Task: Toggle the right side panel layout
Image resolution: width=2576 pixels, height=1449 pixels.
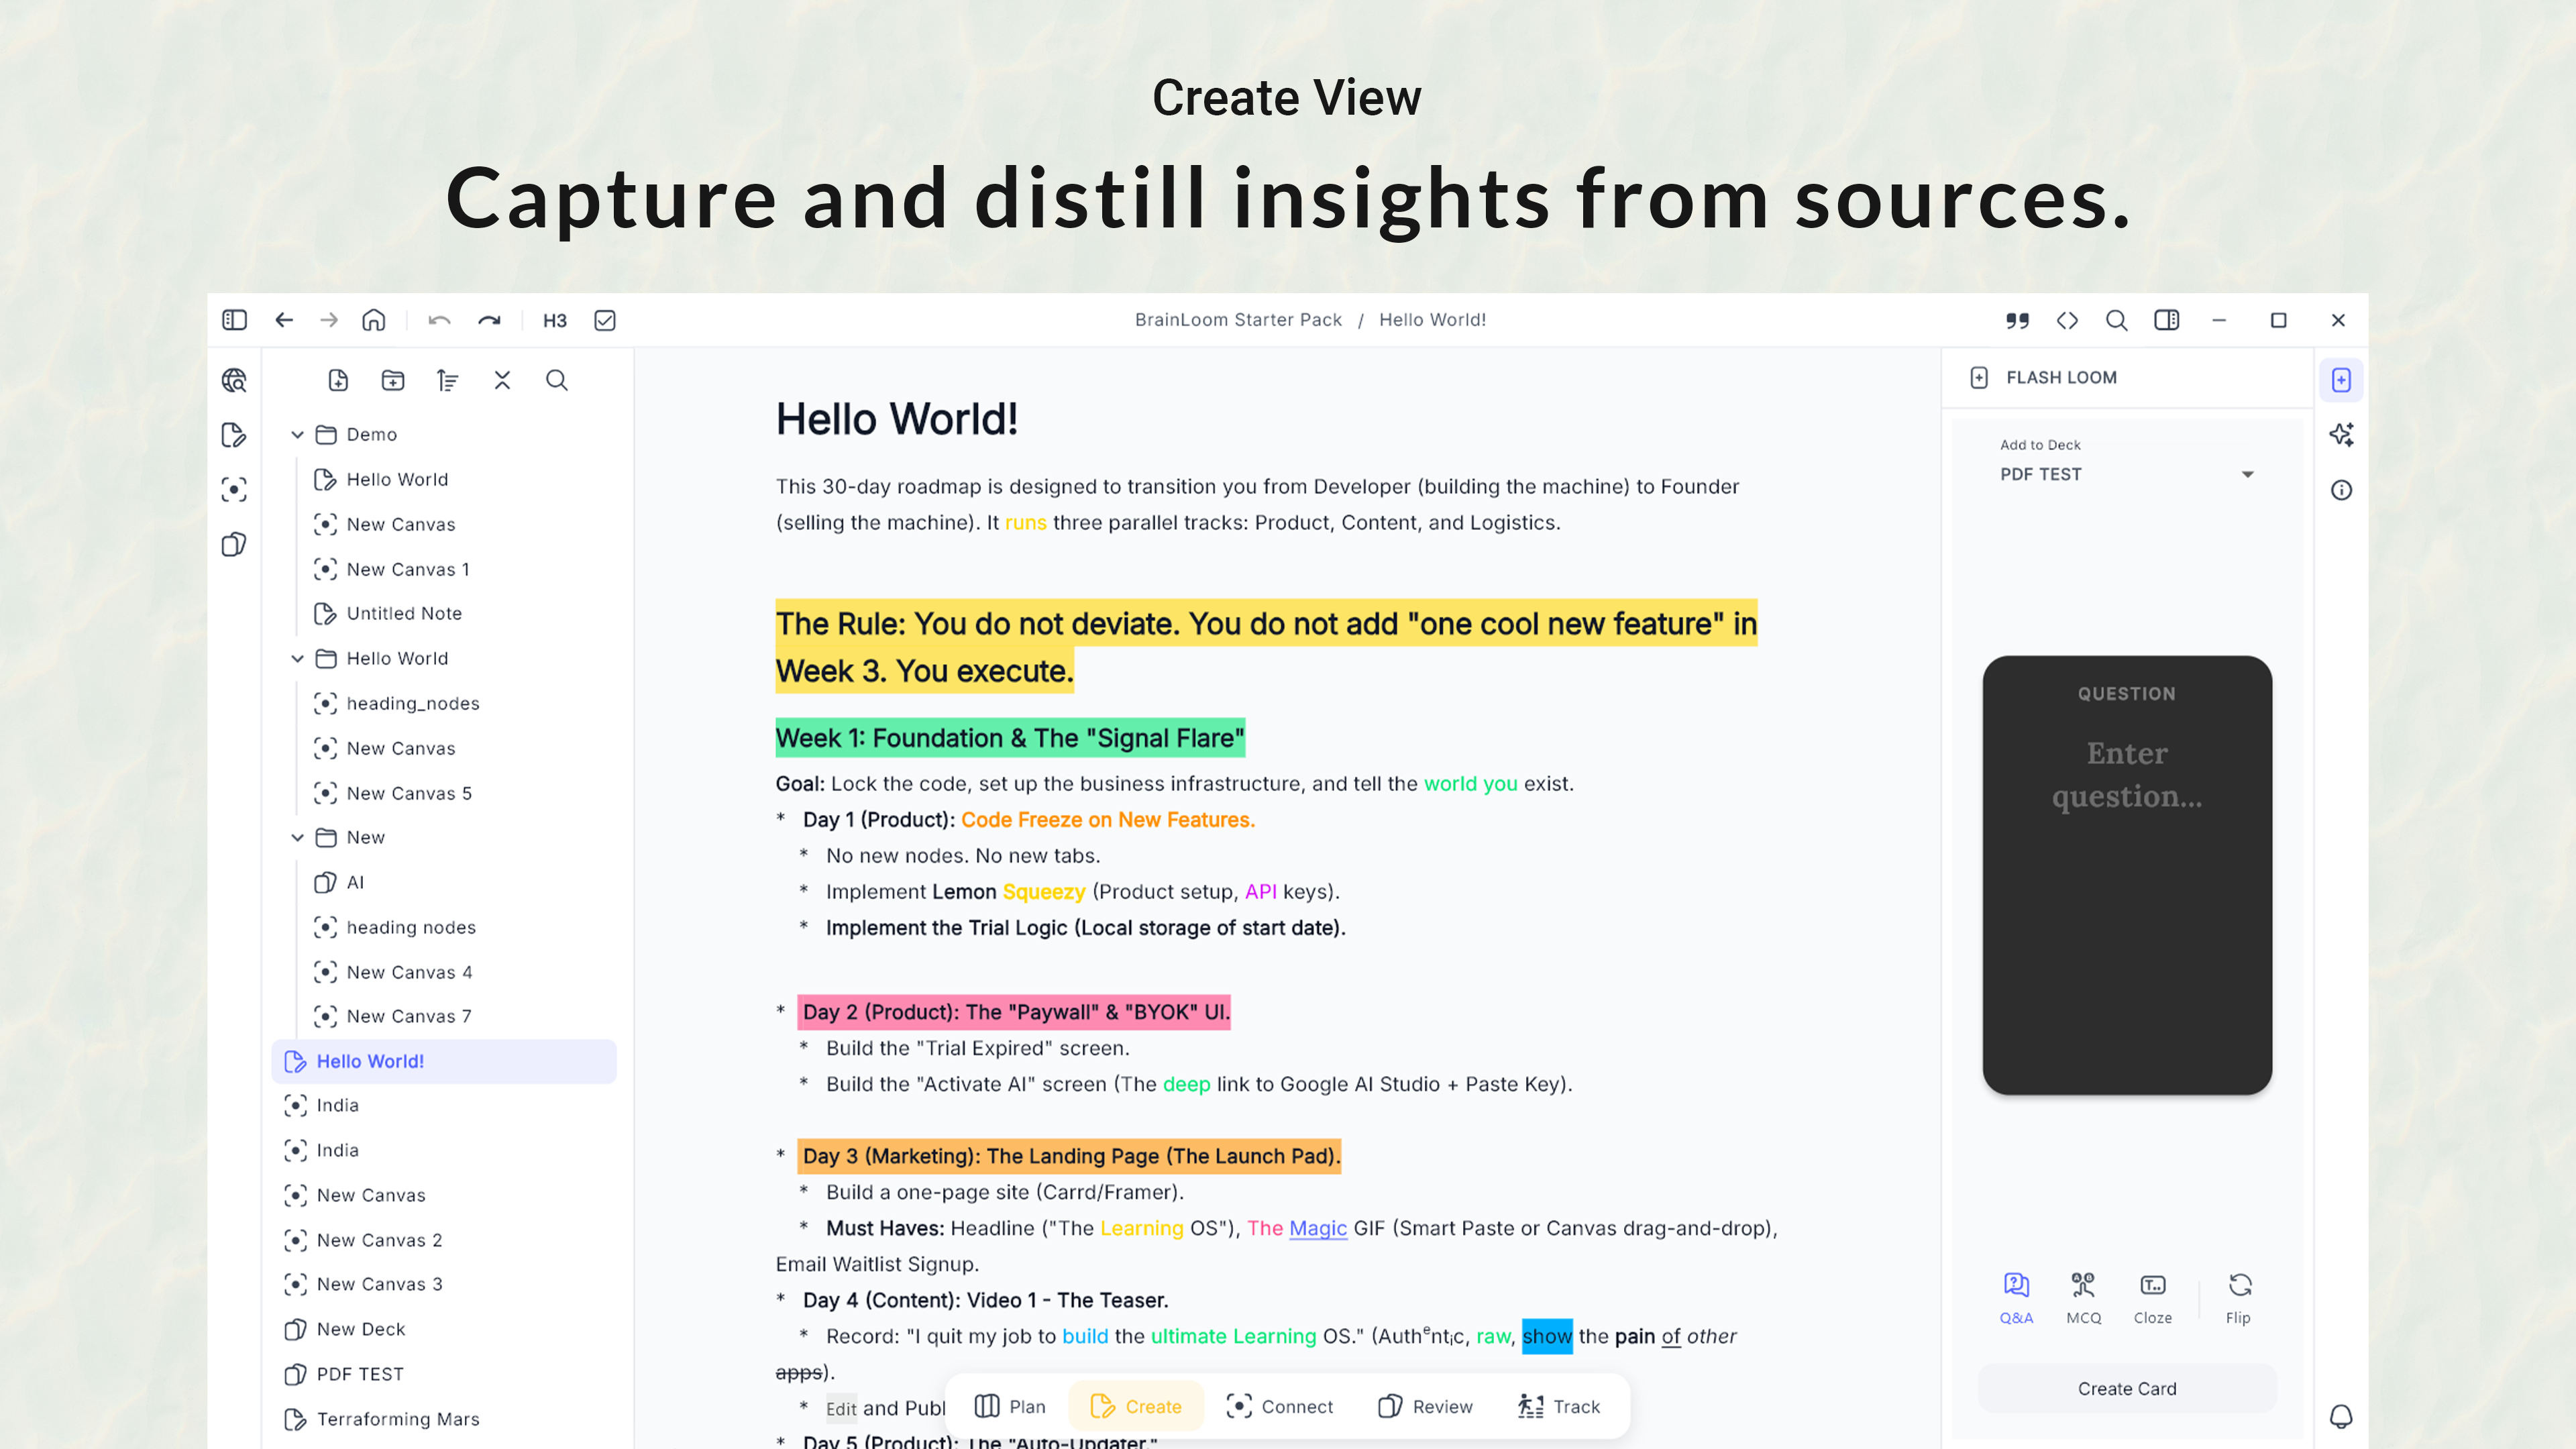Action: click(x=2167, y=320)
